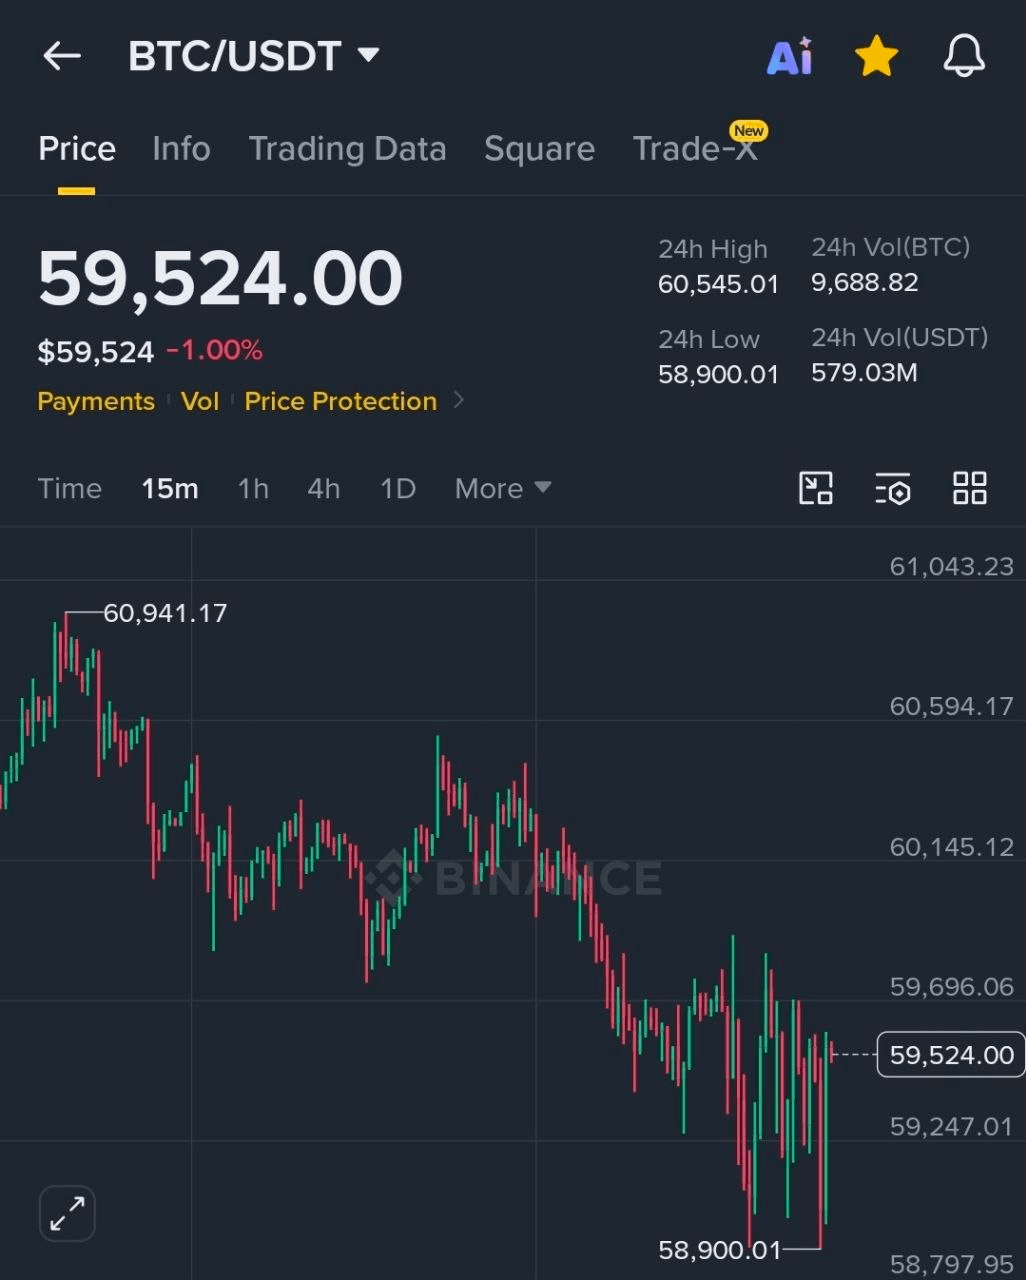The image size is (1026, 1280).
Task: Tap the $59,524 fiat price text
Action: coord(96,352)
